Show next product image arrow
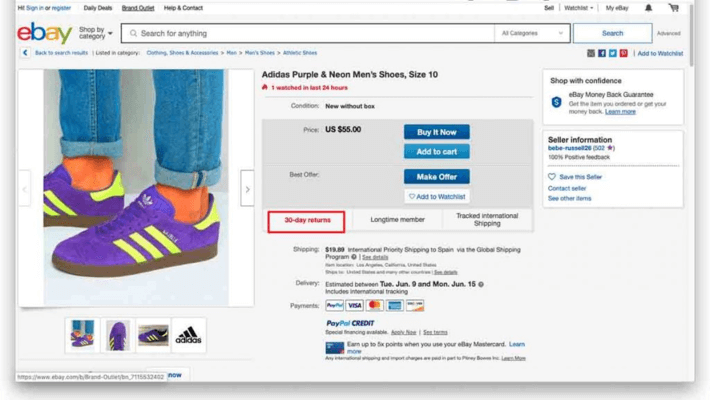The width and height of the screenshot is (710, 400). [247, 187]
